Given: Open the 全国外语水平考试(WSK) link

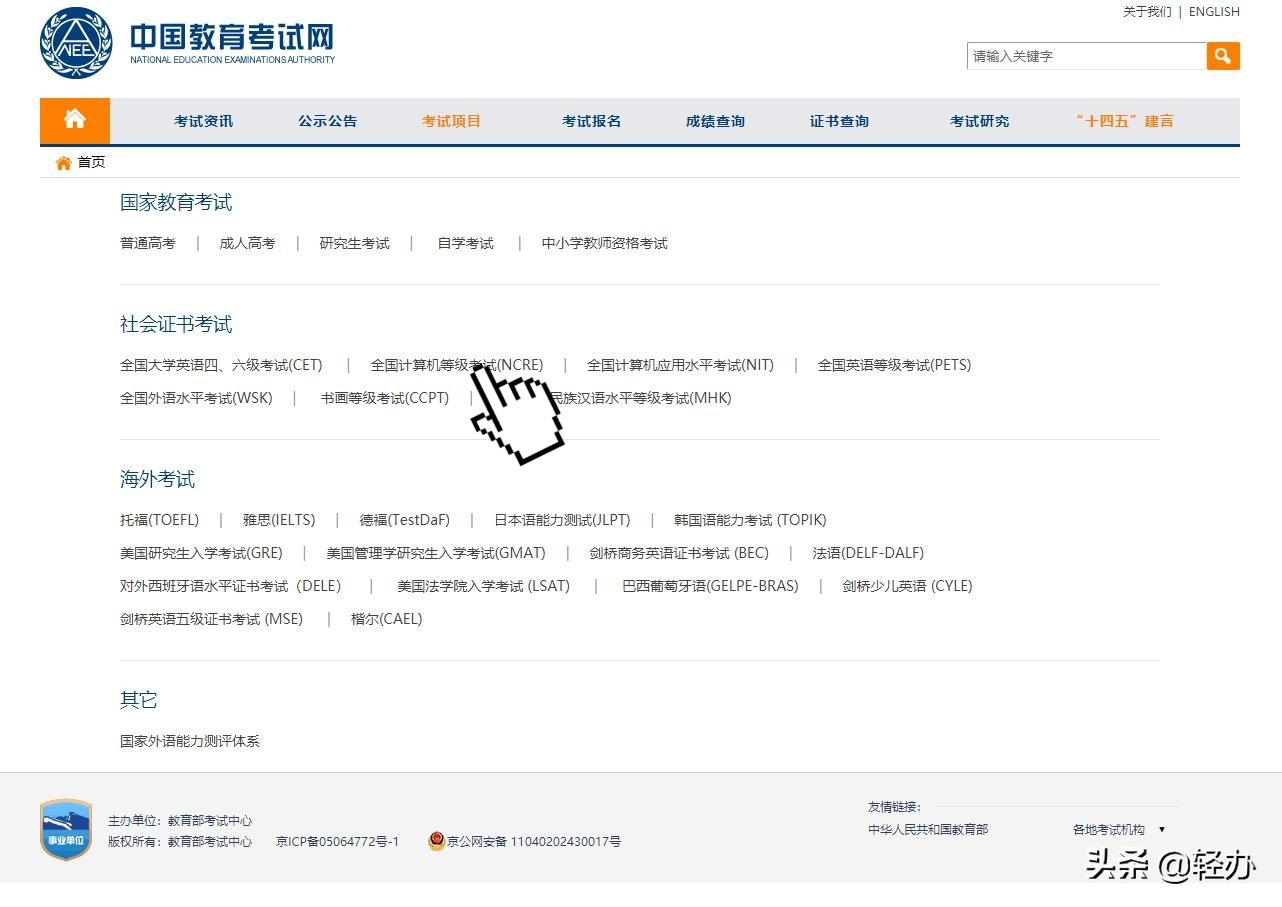Looking at the screenshot, I should click(196, 398).
